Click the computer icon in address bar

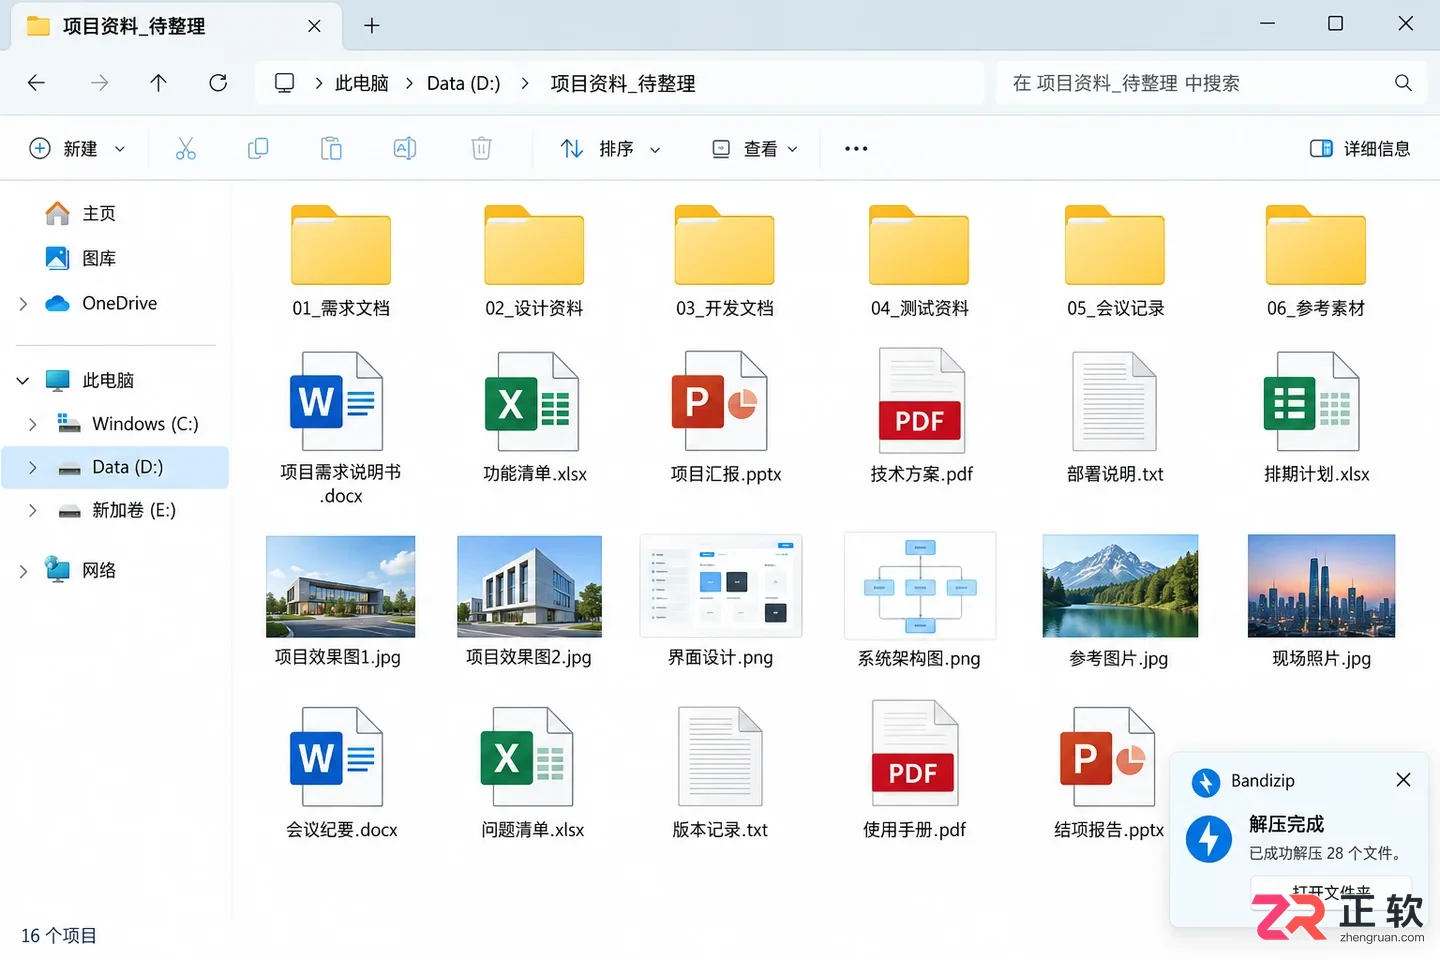284,83
